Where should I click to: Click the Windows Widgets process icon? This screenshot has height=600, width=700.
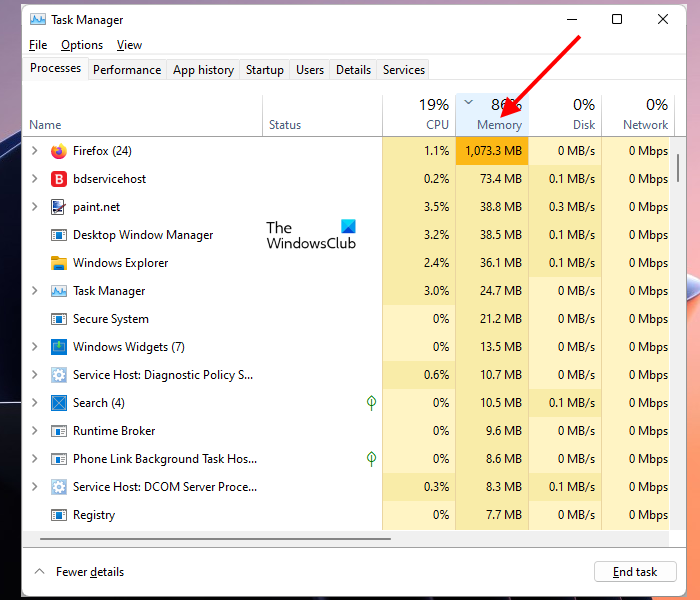tap(59, 347)
